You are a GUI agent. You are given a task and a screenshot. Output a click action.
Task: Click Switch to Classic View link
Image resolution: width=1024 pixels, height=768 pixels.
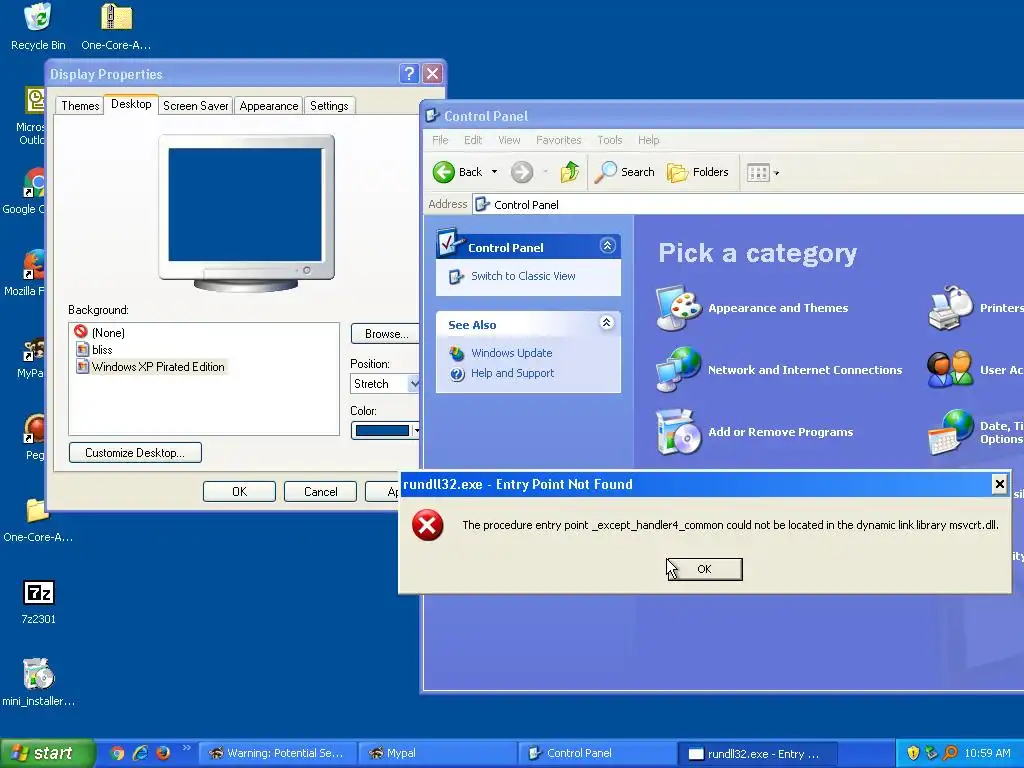pyautogui.click(x=523, y=276)
